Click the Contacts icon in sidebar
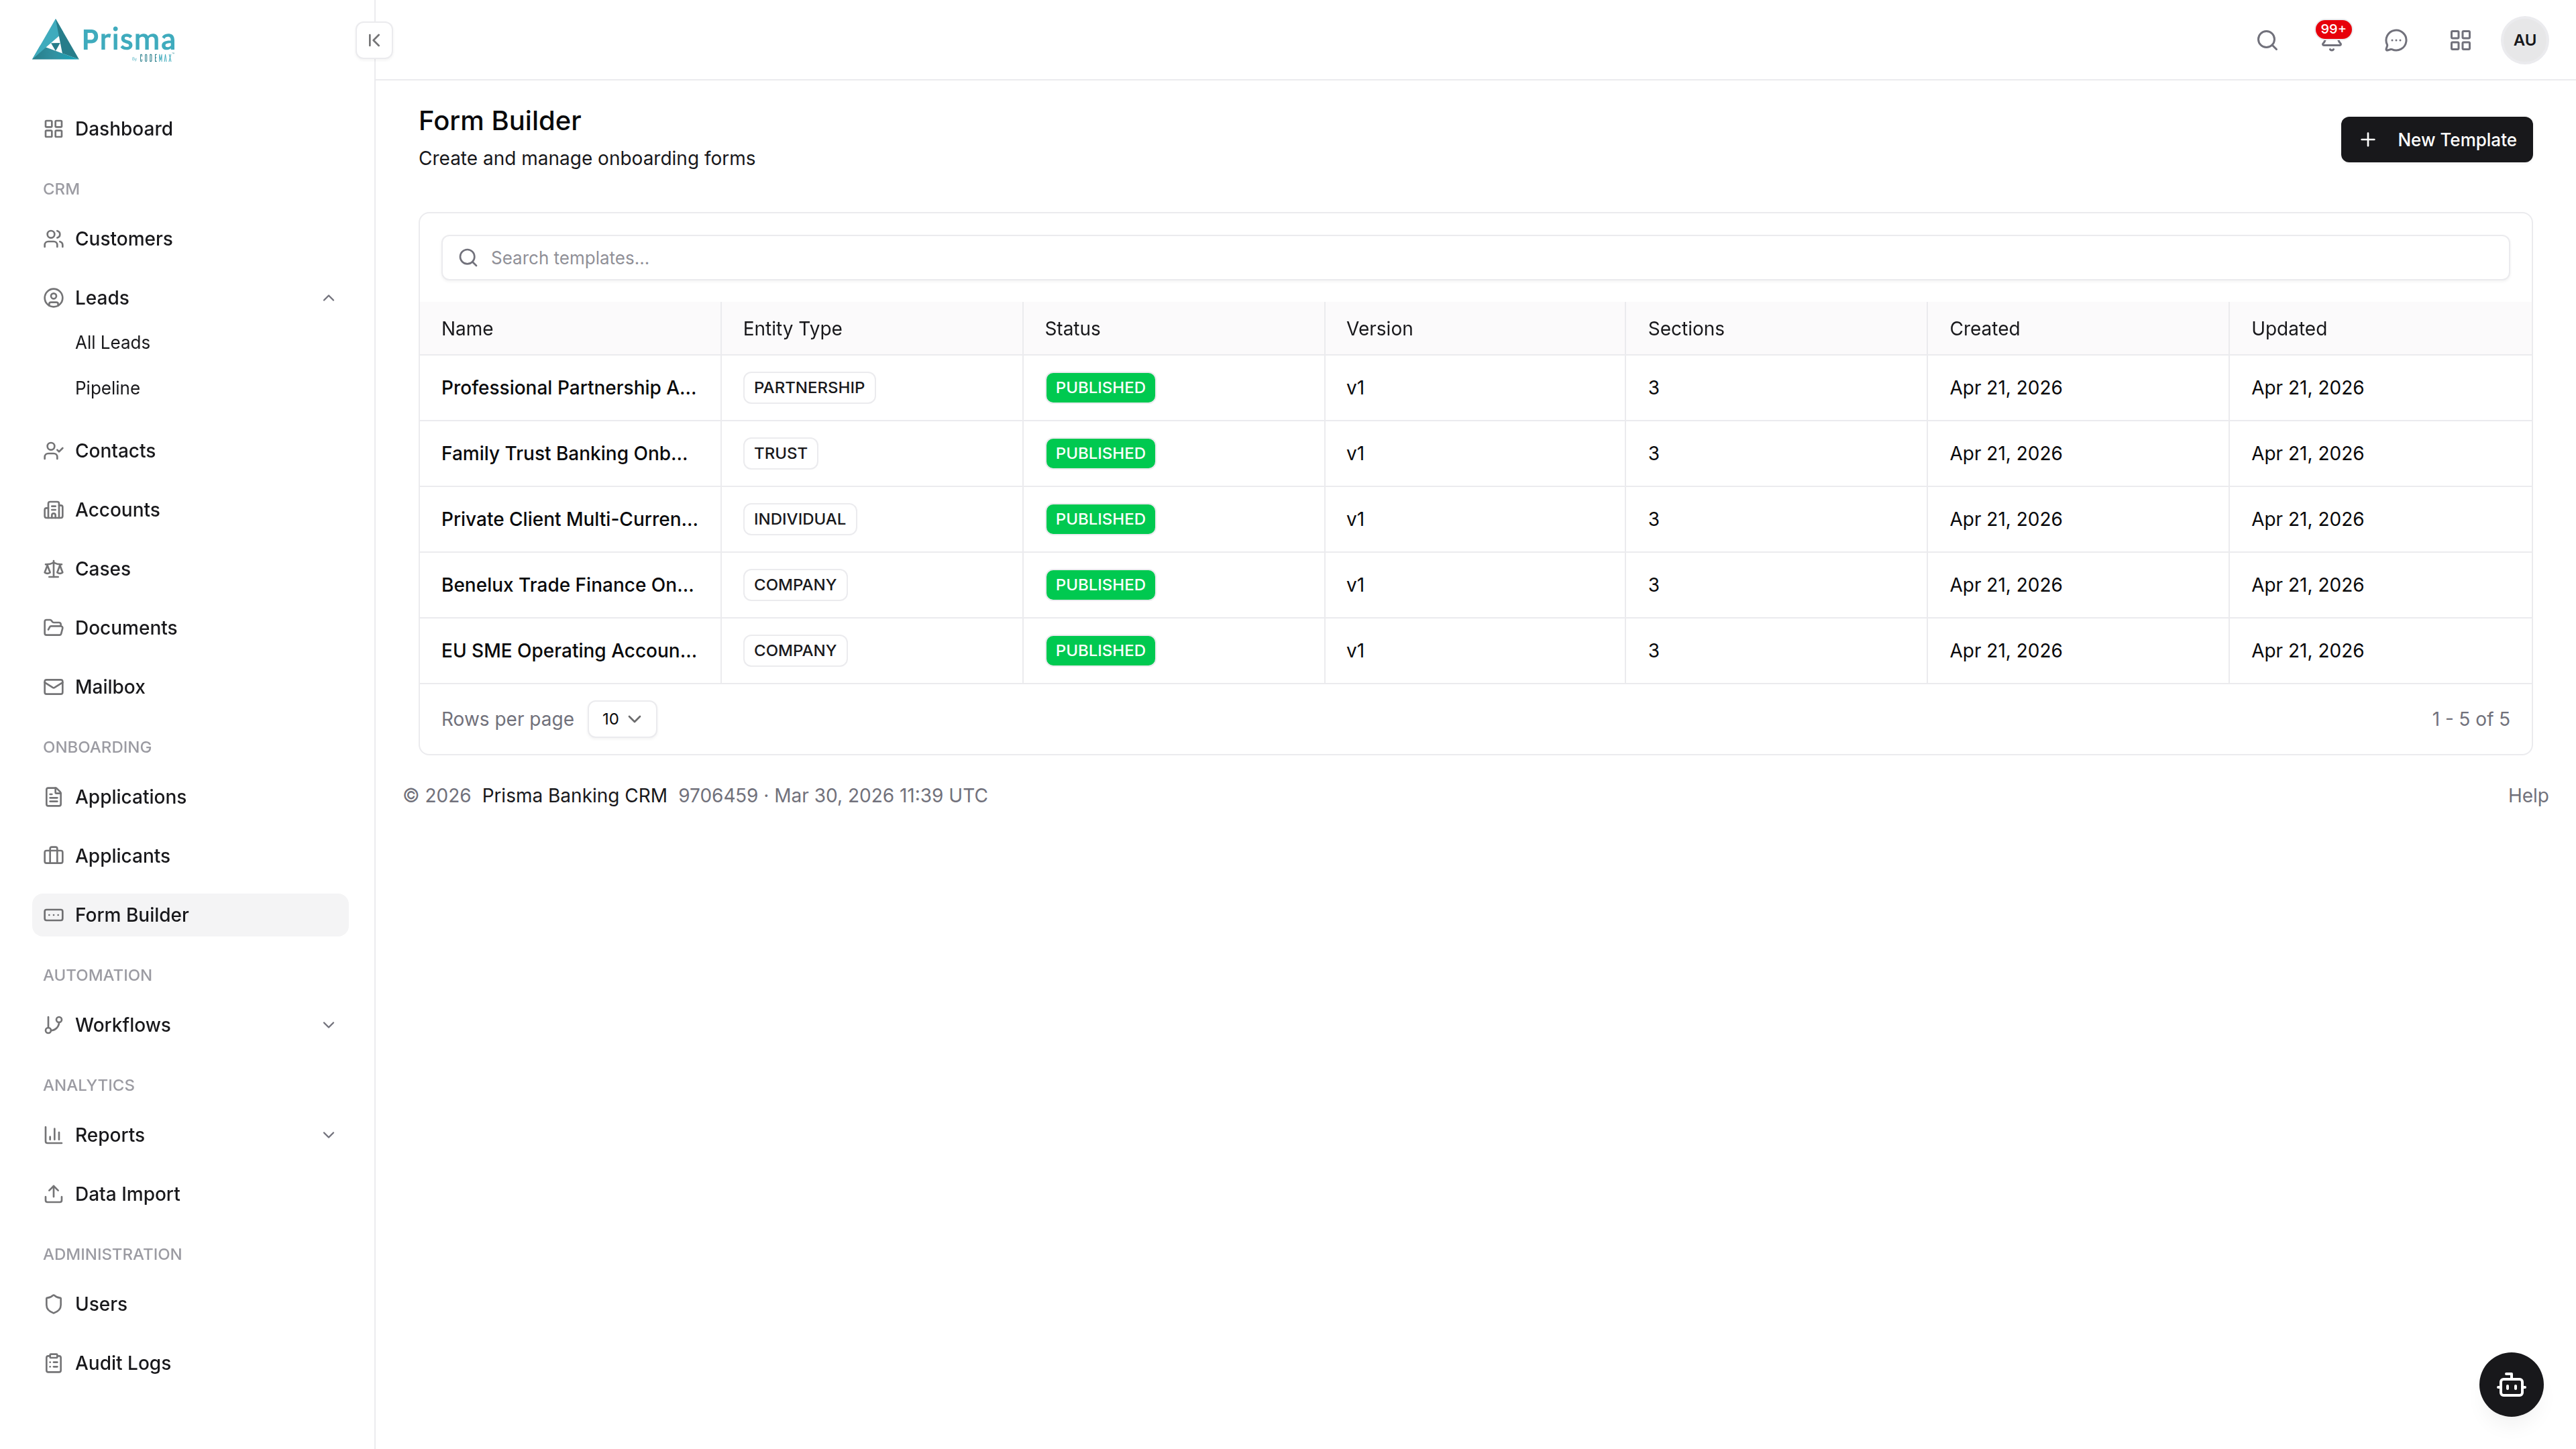2576x1449 pixels. click(54, 451)
